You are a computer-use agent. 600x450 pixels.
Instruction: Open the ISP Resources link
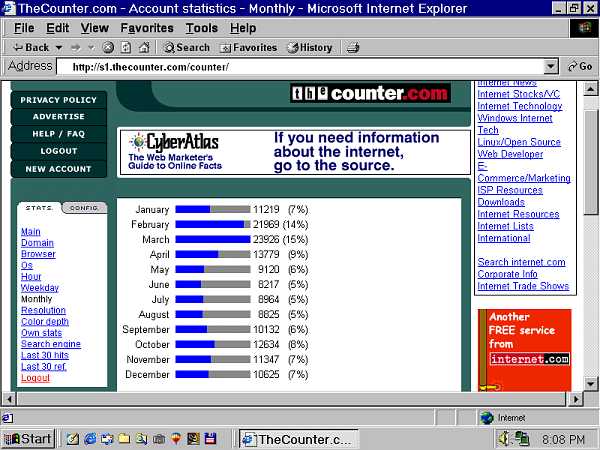tap(510, 190)
